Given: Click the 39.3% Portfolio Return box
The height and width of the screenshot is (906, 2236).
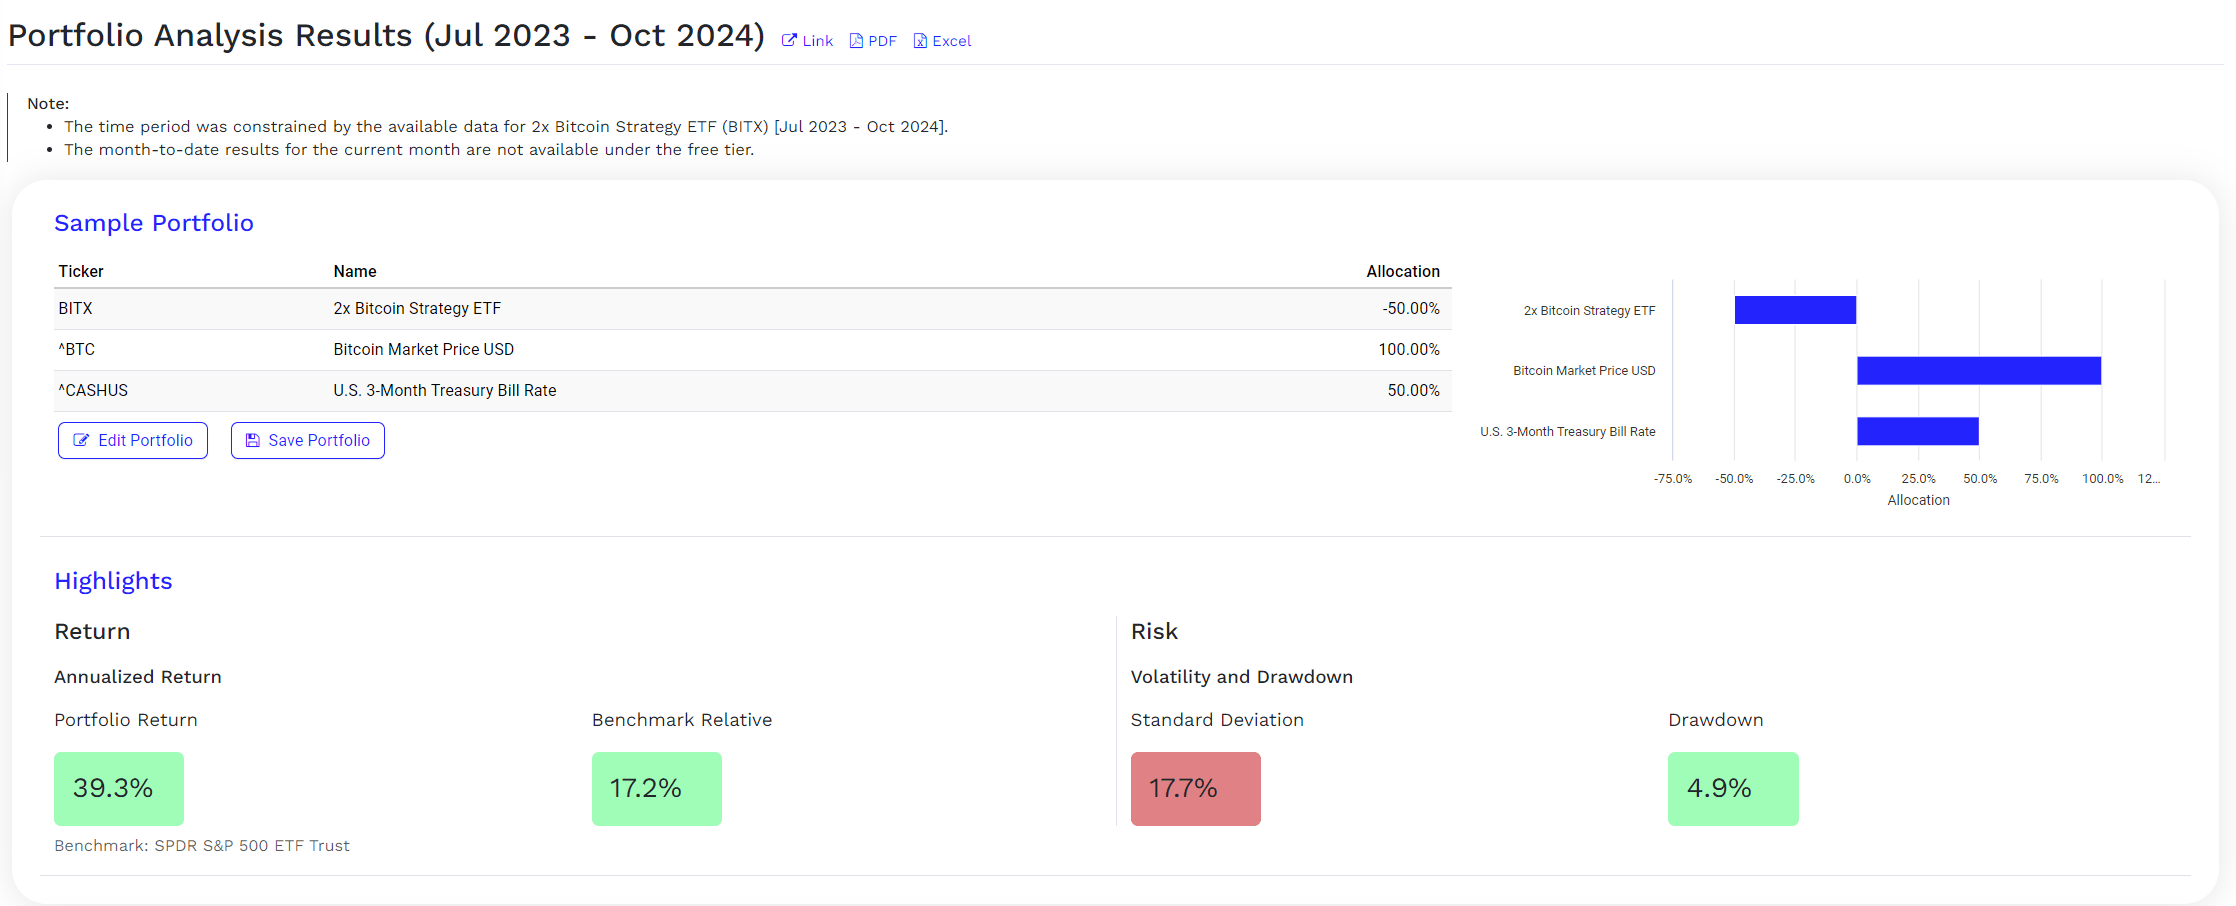Looking at the screenshot, I should [118, 788].
